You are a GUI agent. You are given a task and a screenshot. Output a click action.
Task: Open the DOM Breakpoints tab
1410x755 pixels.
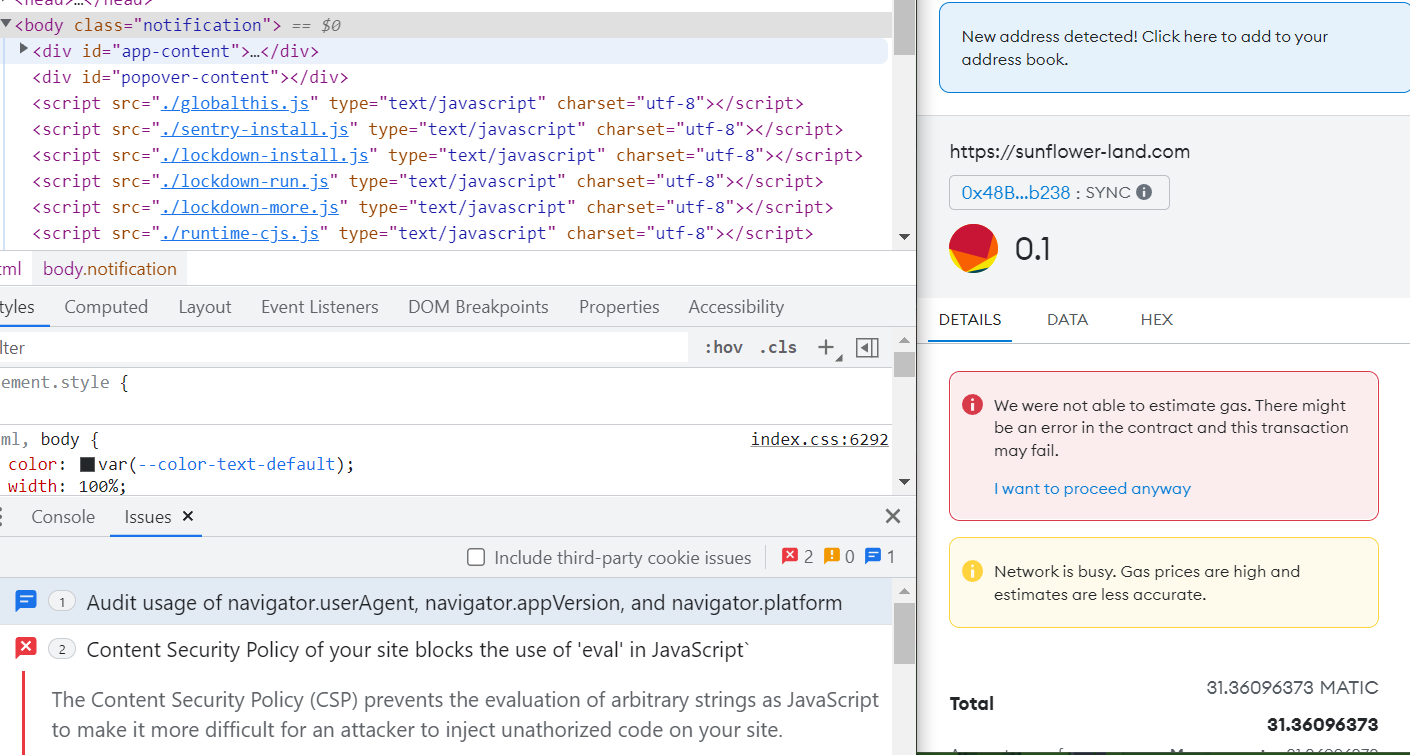coord(478,307)
